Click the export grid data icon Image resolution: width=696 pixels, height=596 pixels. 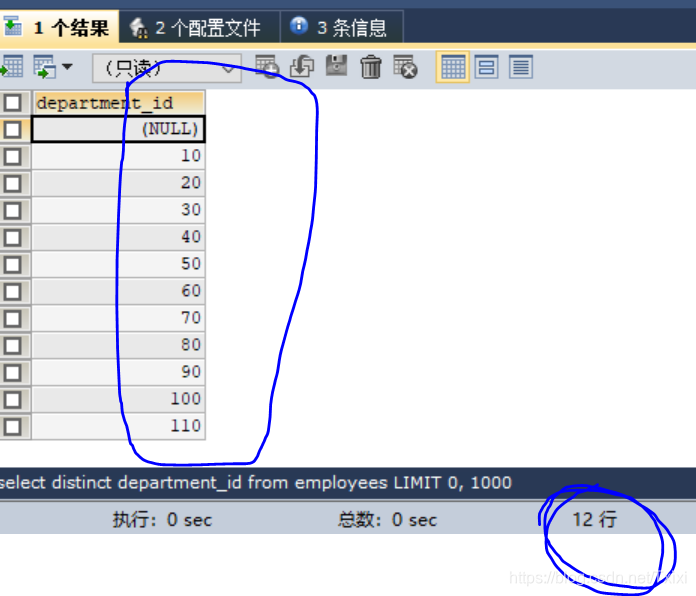point(12,67)
